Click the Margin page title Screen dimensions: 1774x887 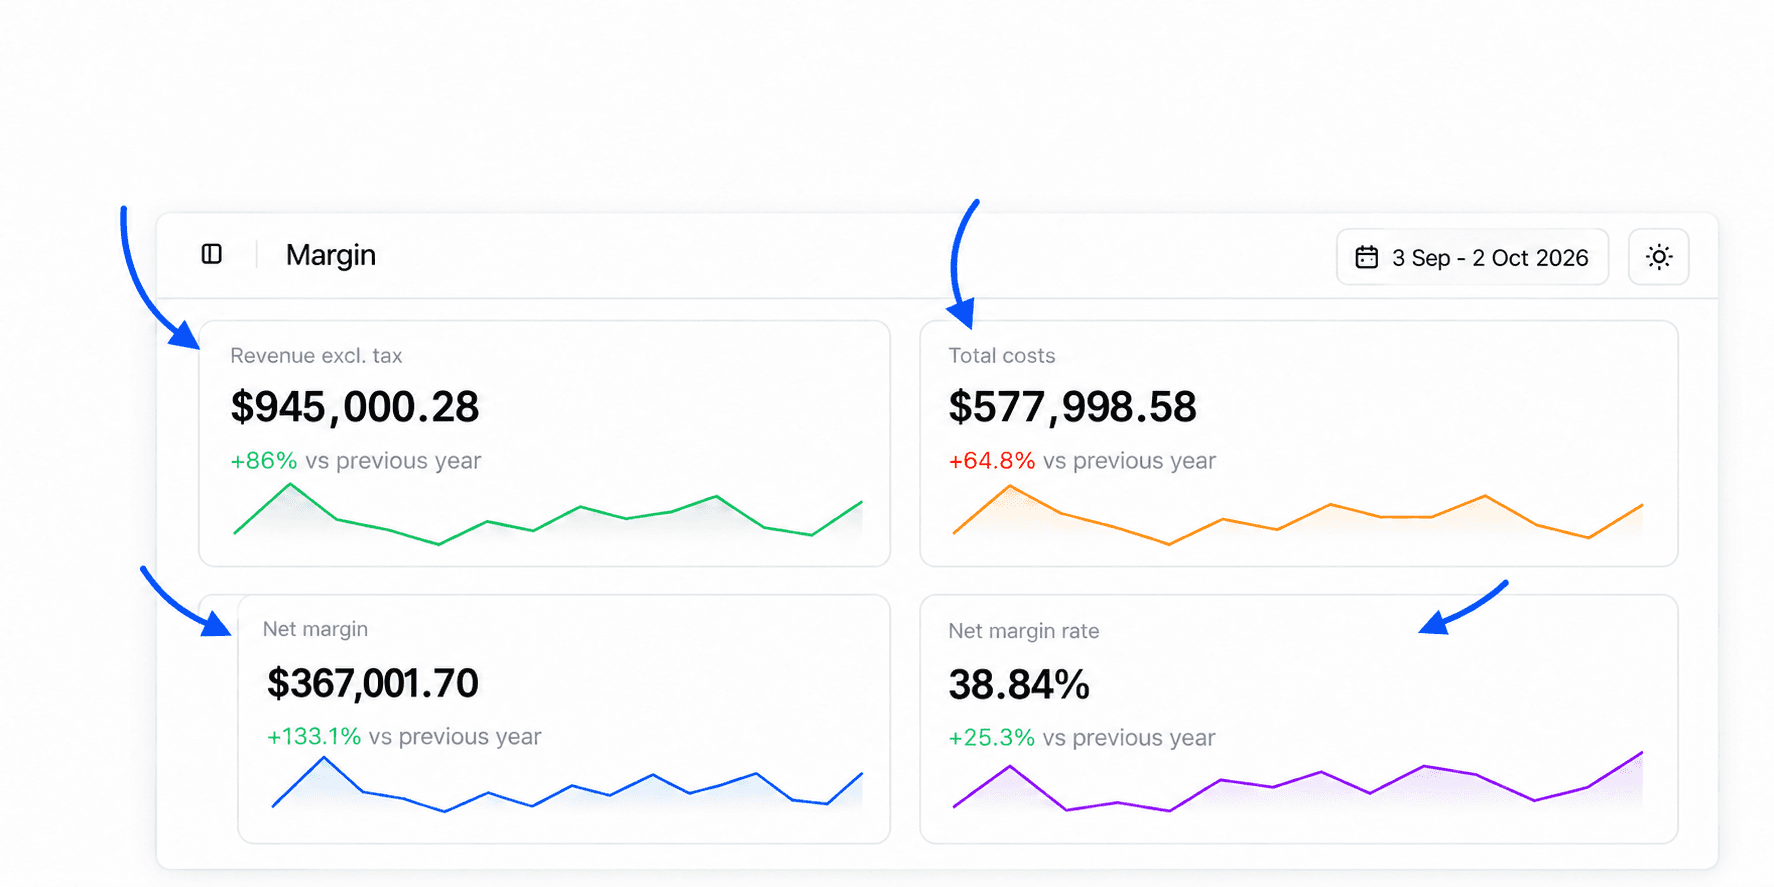331,255
